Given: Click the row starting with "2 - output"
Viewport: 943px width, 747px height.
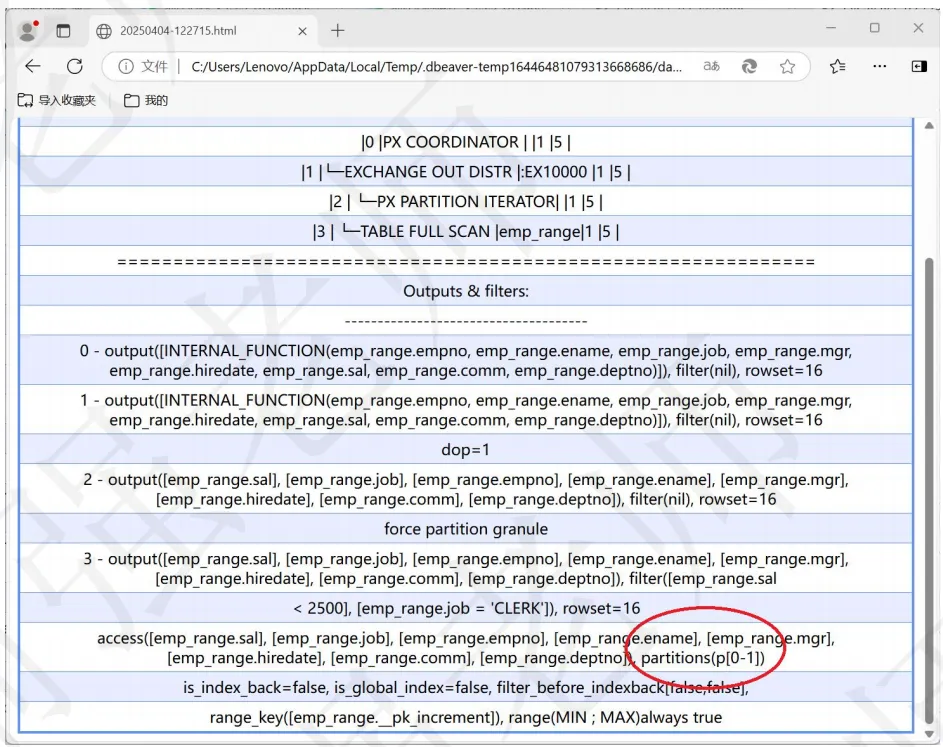Looking at the screenshot, I should 465,489.
